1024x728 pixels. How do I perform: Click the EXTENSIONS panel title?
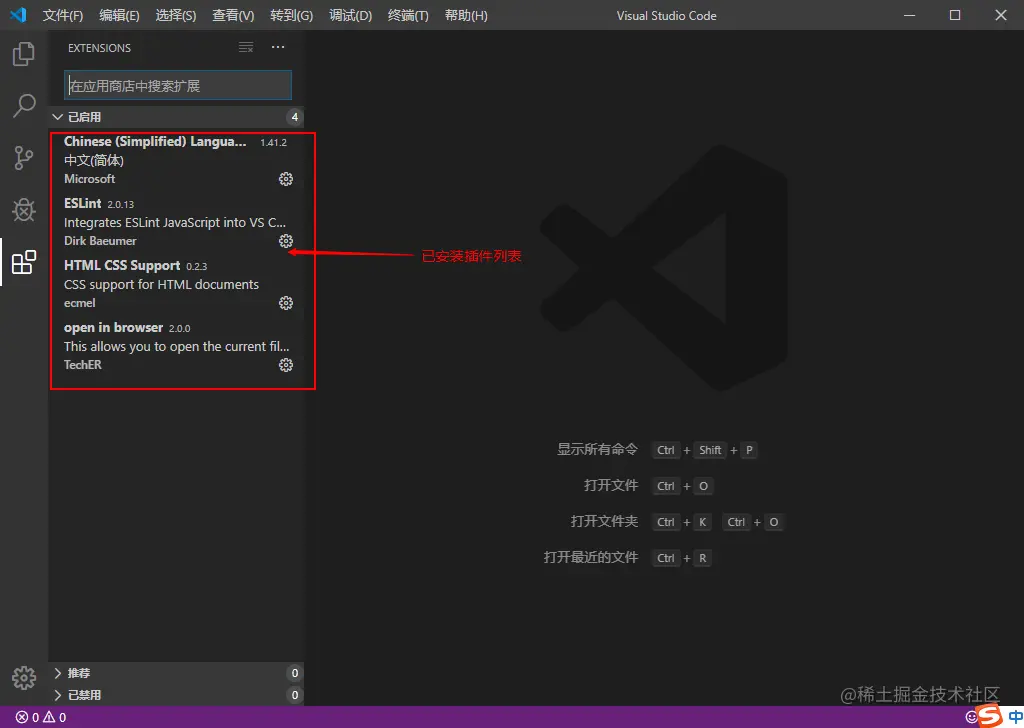[x=99, y=48]
